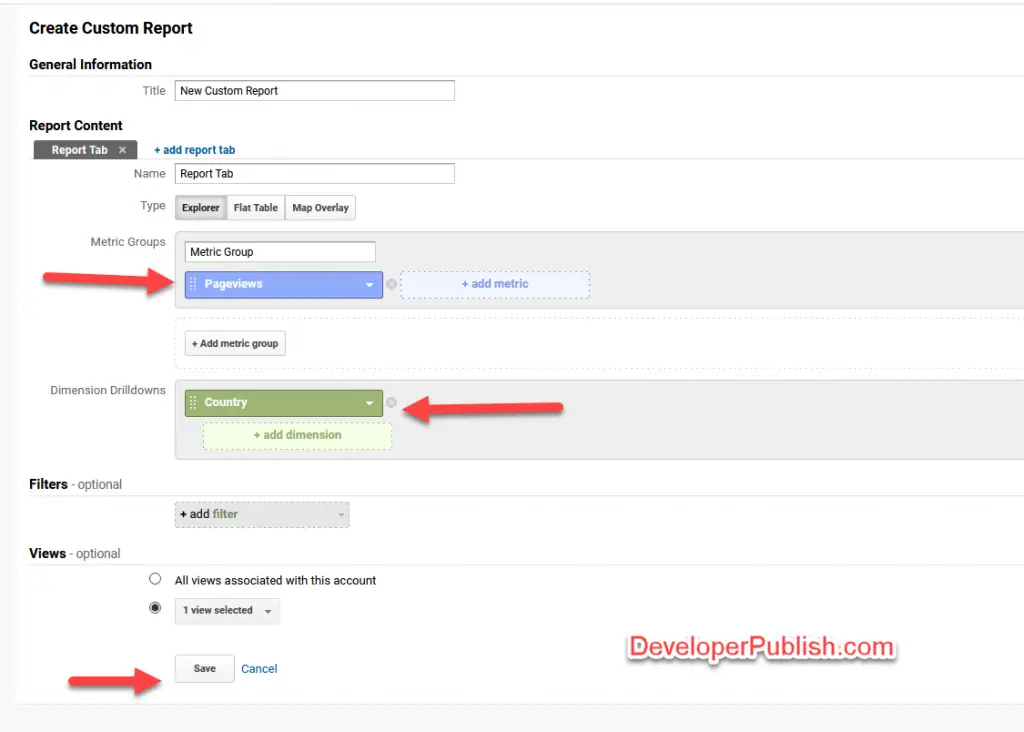
Task: Grab the Country dimension drag handle
Action: point(193,402)
